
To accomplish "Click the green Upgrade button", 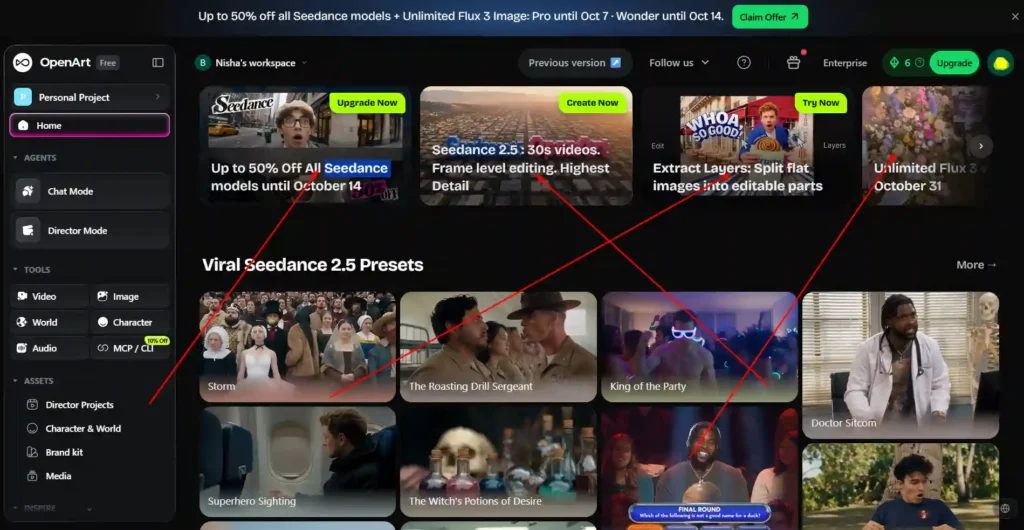I will (x=954, y=63).
